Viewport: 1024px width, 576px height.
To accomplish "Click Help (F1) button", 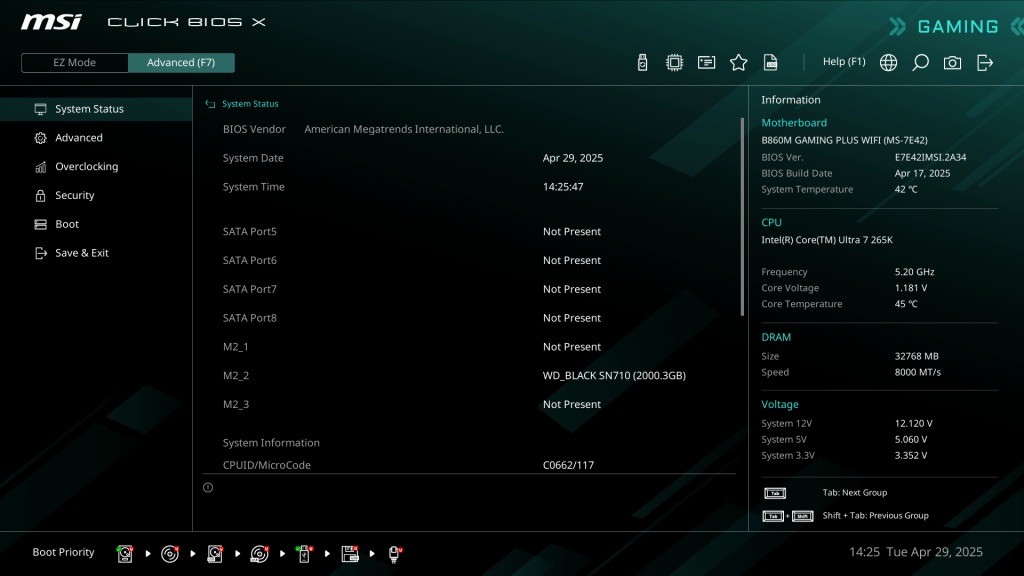I will 843,62.
